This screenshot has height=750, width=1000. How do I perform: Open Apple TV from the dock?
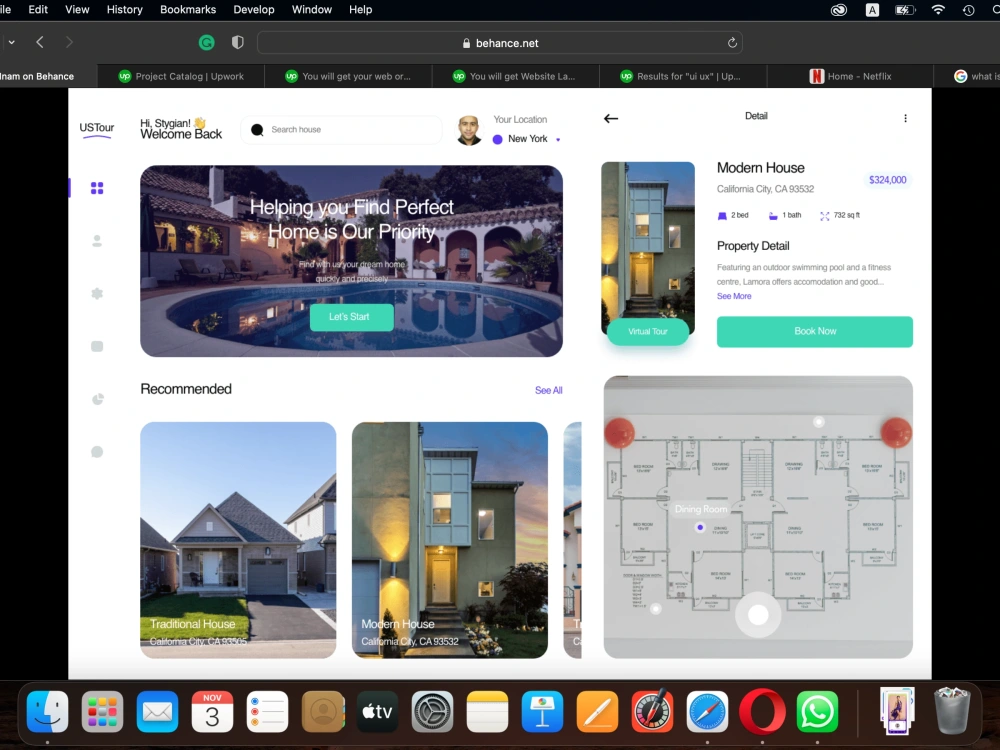click(378, 712)
